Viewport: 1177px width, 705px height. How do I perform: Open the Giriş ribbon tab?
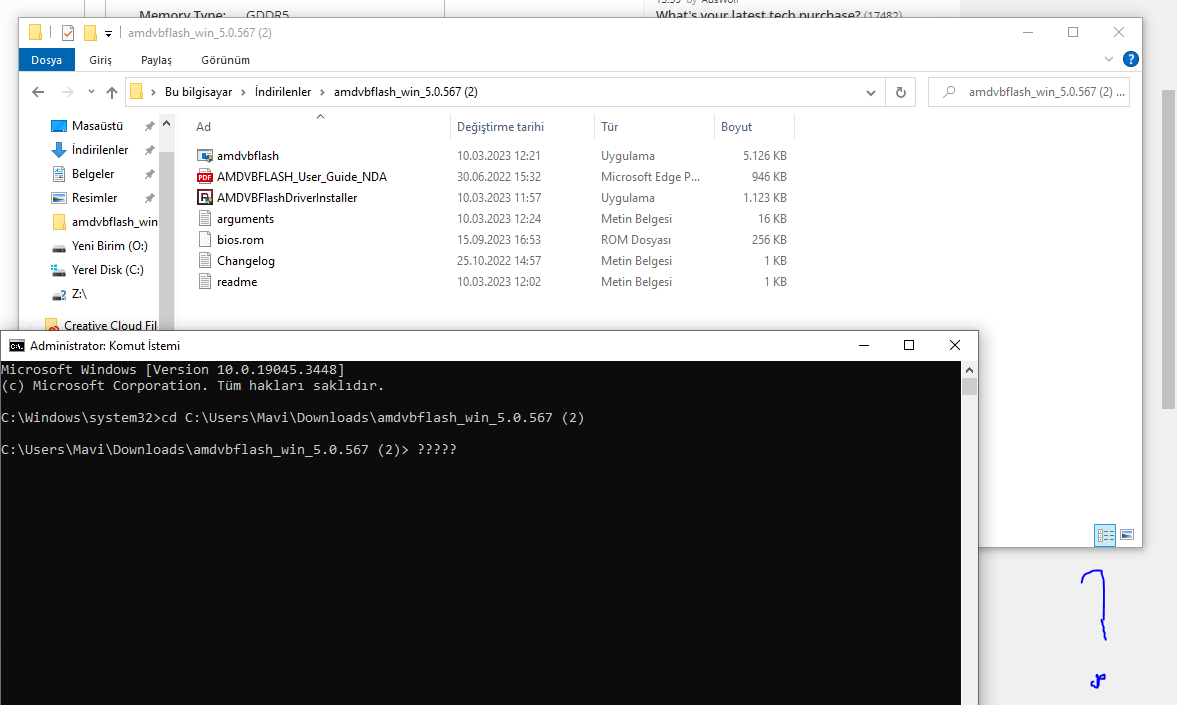[x=101, y=60]
